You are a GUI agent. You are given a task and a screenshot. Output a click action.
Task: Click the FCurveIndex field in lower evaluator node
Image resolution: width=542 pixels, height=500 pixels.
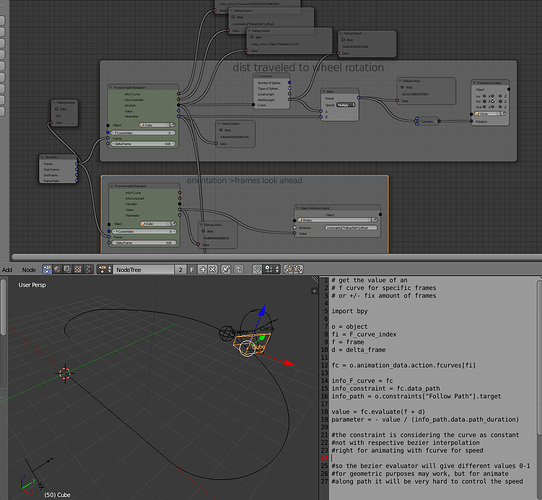coord(144,231)
